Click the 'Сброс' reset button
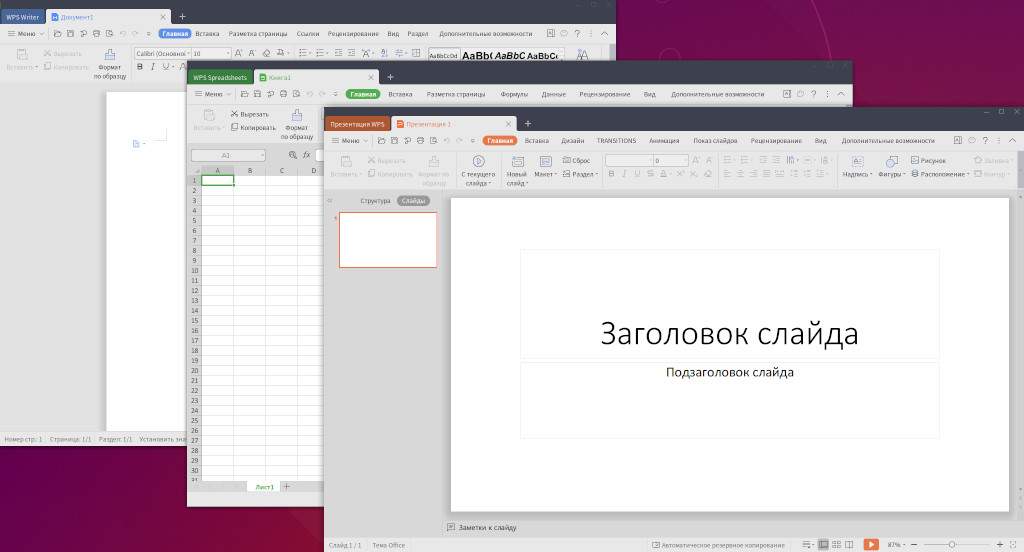 (576, 160)
